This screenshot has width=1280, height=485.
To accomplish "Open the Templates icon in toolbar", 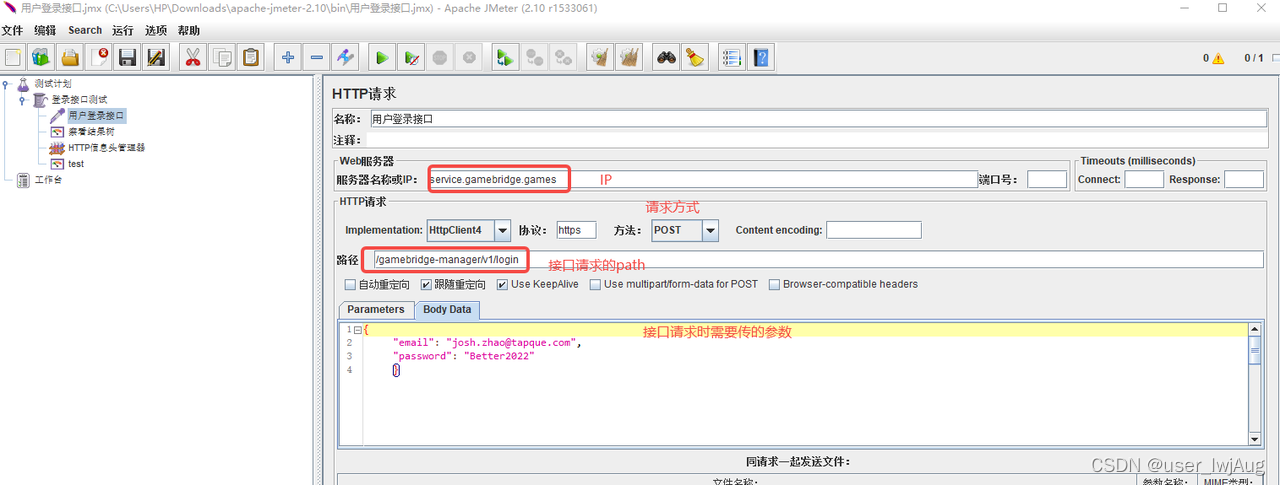I will pyautogui.click(x=41, y=57).
